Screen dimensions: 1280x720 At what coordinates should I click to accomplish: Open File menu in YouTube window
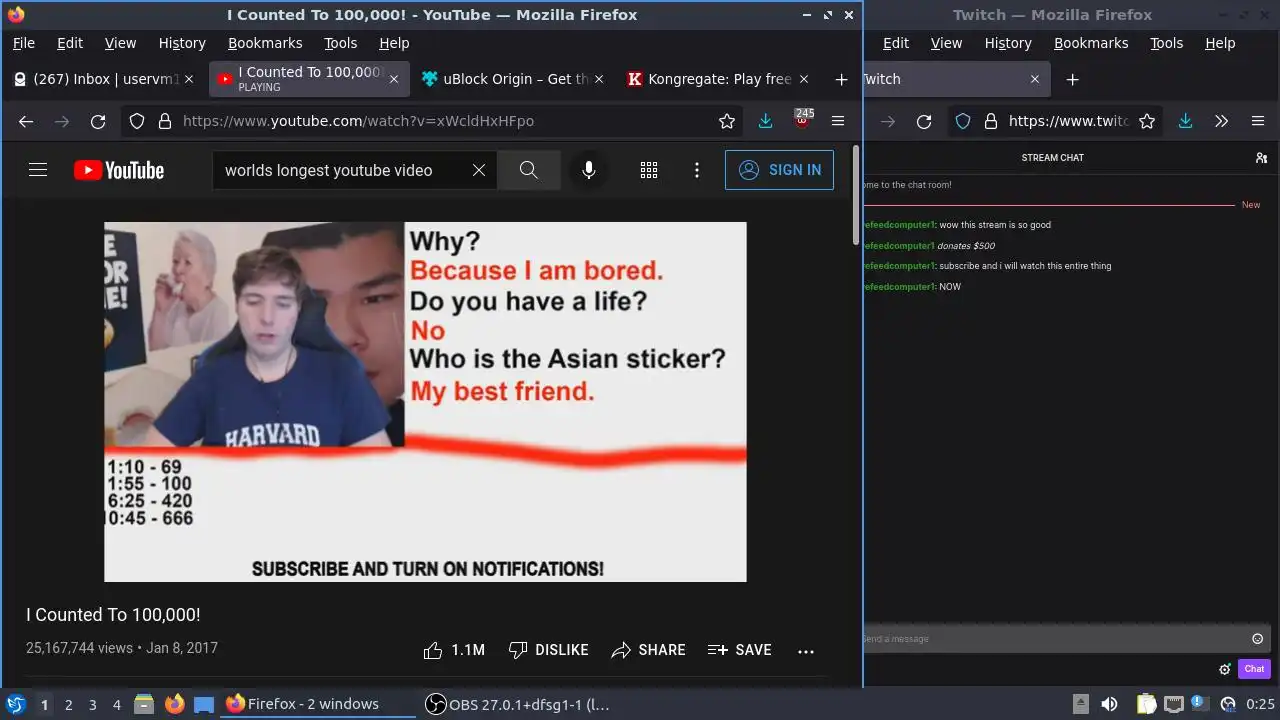pyautogui.click(x=23, y=43)
